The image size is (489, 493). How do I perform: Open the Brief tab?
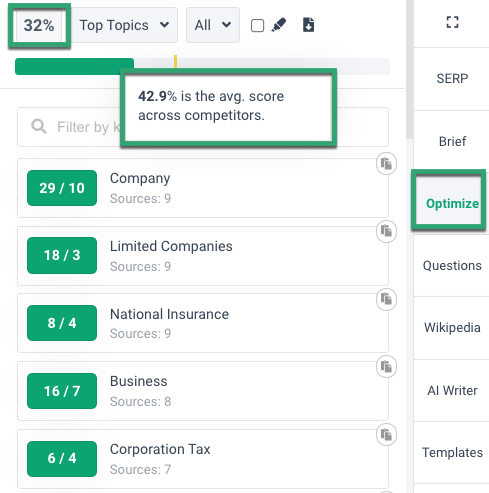[452, 141]
